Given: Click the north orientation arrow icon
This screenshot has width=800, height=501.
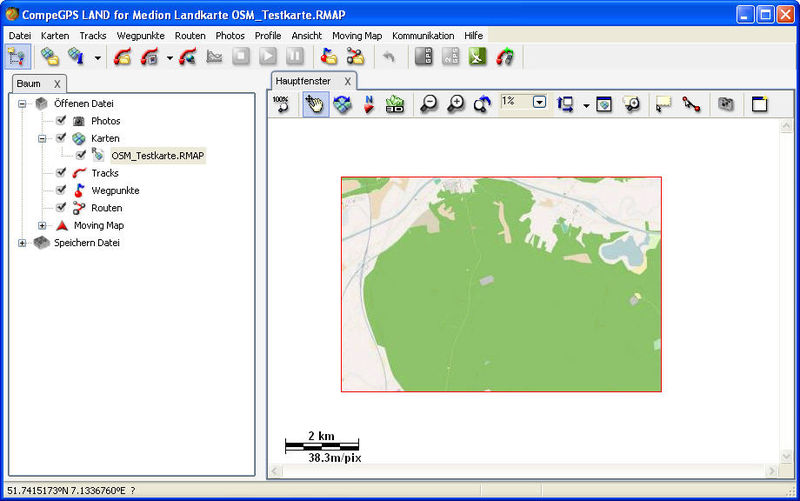Looking at the screenshot, I should 369,104.
